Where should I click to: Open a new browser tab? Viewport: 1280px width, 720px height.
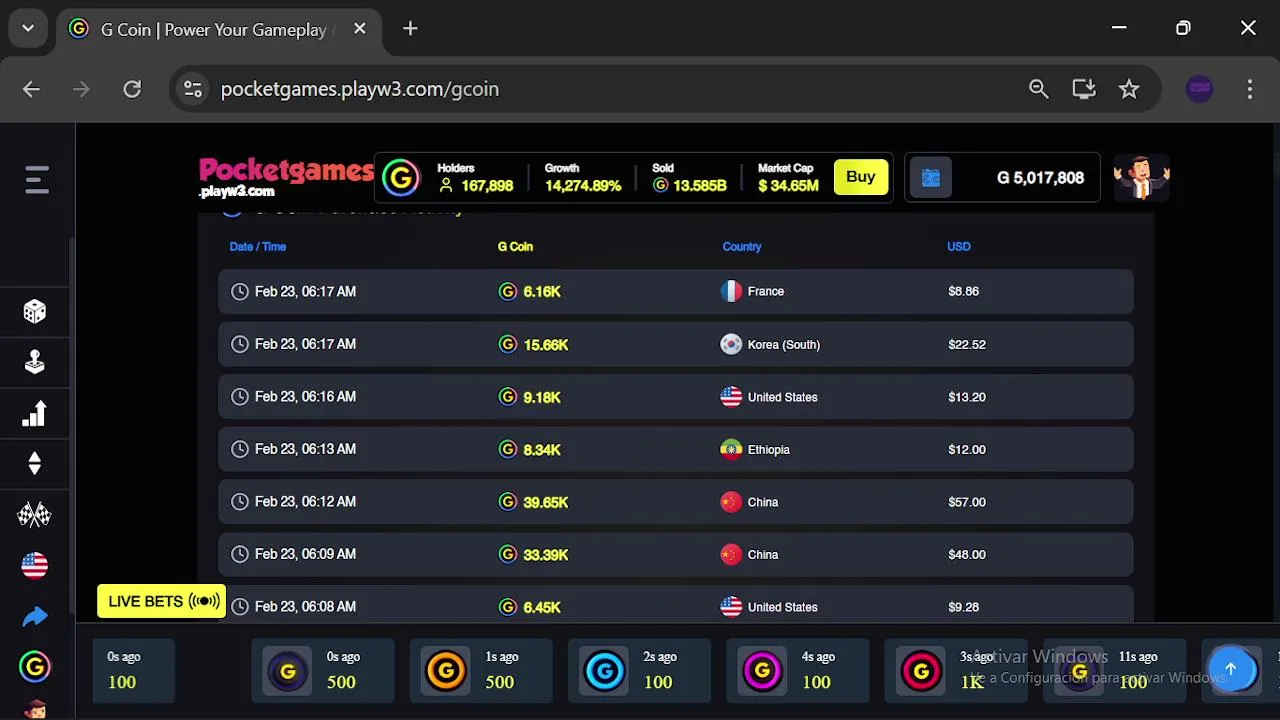tap(410, 29)
